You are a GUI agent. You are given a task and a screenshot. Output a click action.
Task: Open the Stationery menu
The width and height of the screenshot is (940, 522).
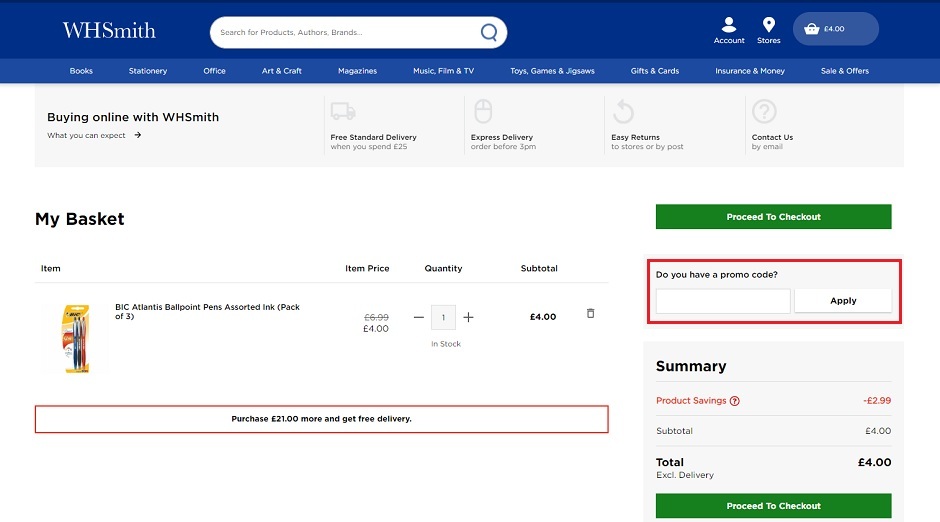coord(147,71)
